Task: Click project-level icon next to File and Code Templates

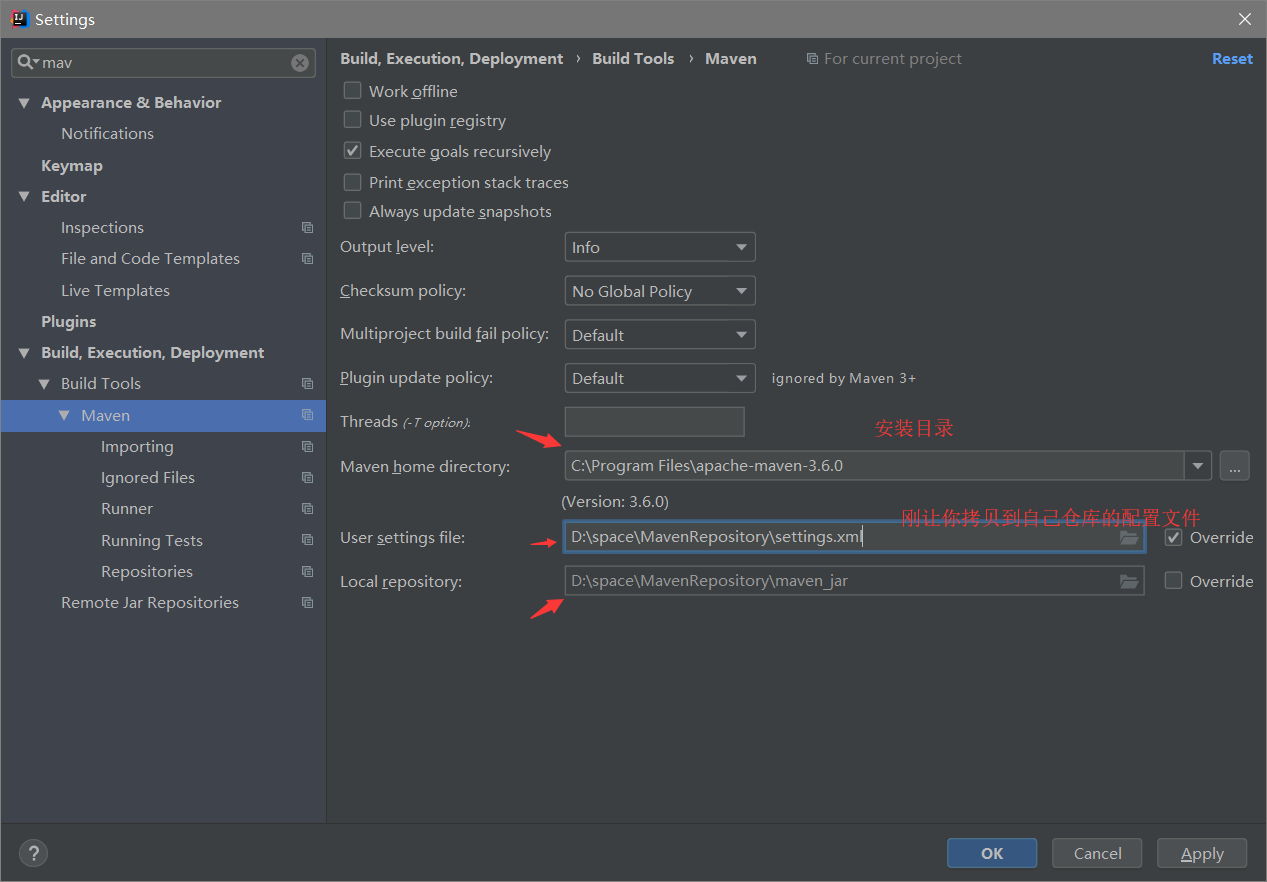Action: (x=307, y=259)
